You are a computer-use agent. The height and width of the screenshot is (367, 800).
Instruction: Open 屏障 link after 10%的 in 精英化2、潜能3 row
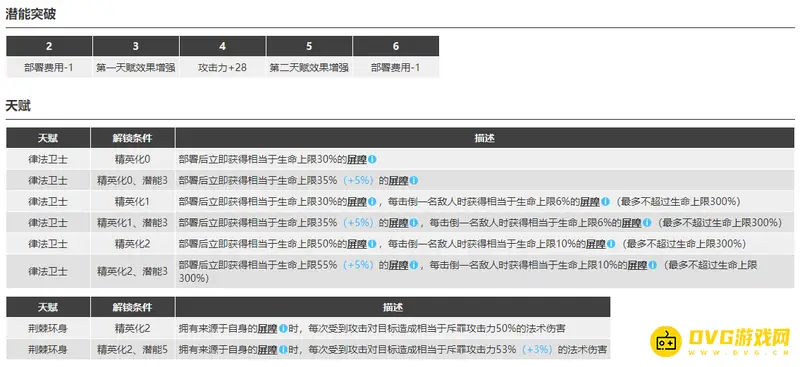[637, 265]
